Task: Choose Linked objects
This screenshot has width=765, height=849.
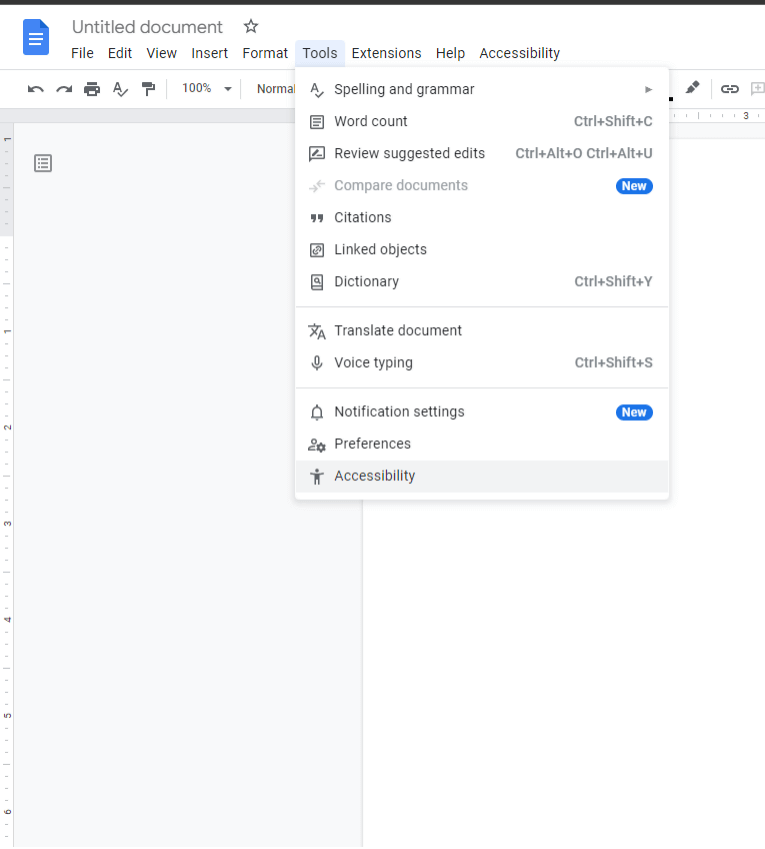Action: (x=482, y=249)
